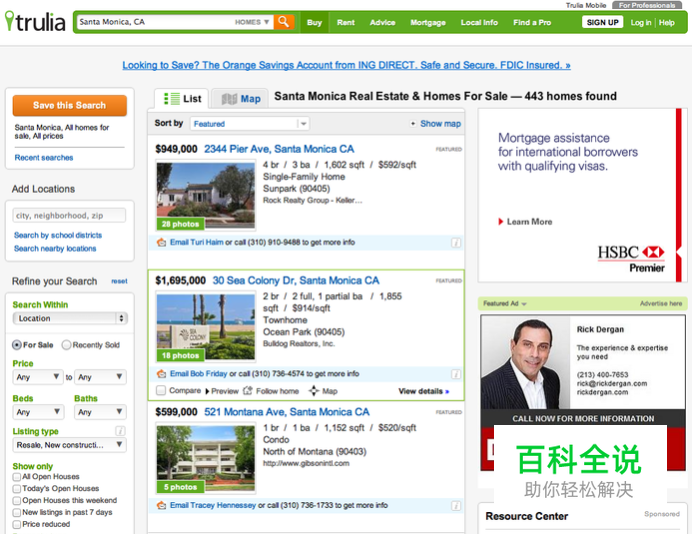Screen dimensions: 692x534
Task: Click email icon beside Email Bob Friday
Action: [x=162, y=374]
